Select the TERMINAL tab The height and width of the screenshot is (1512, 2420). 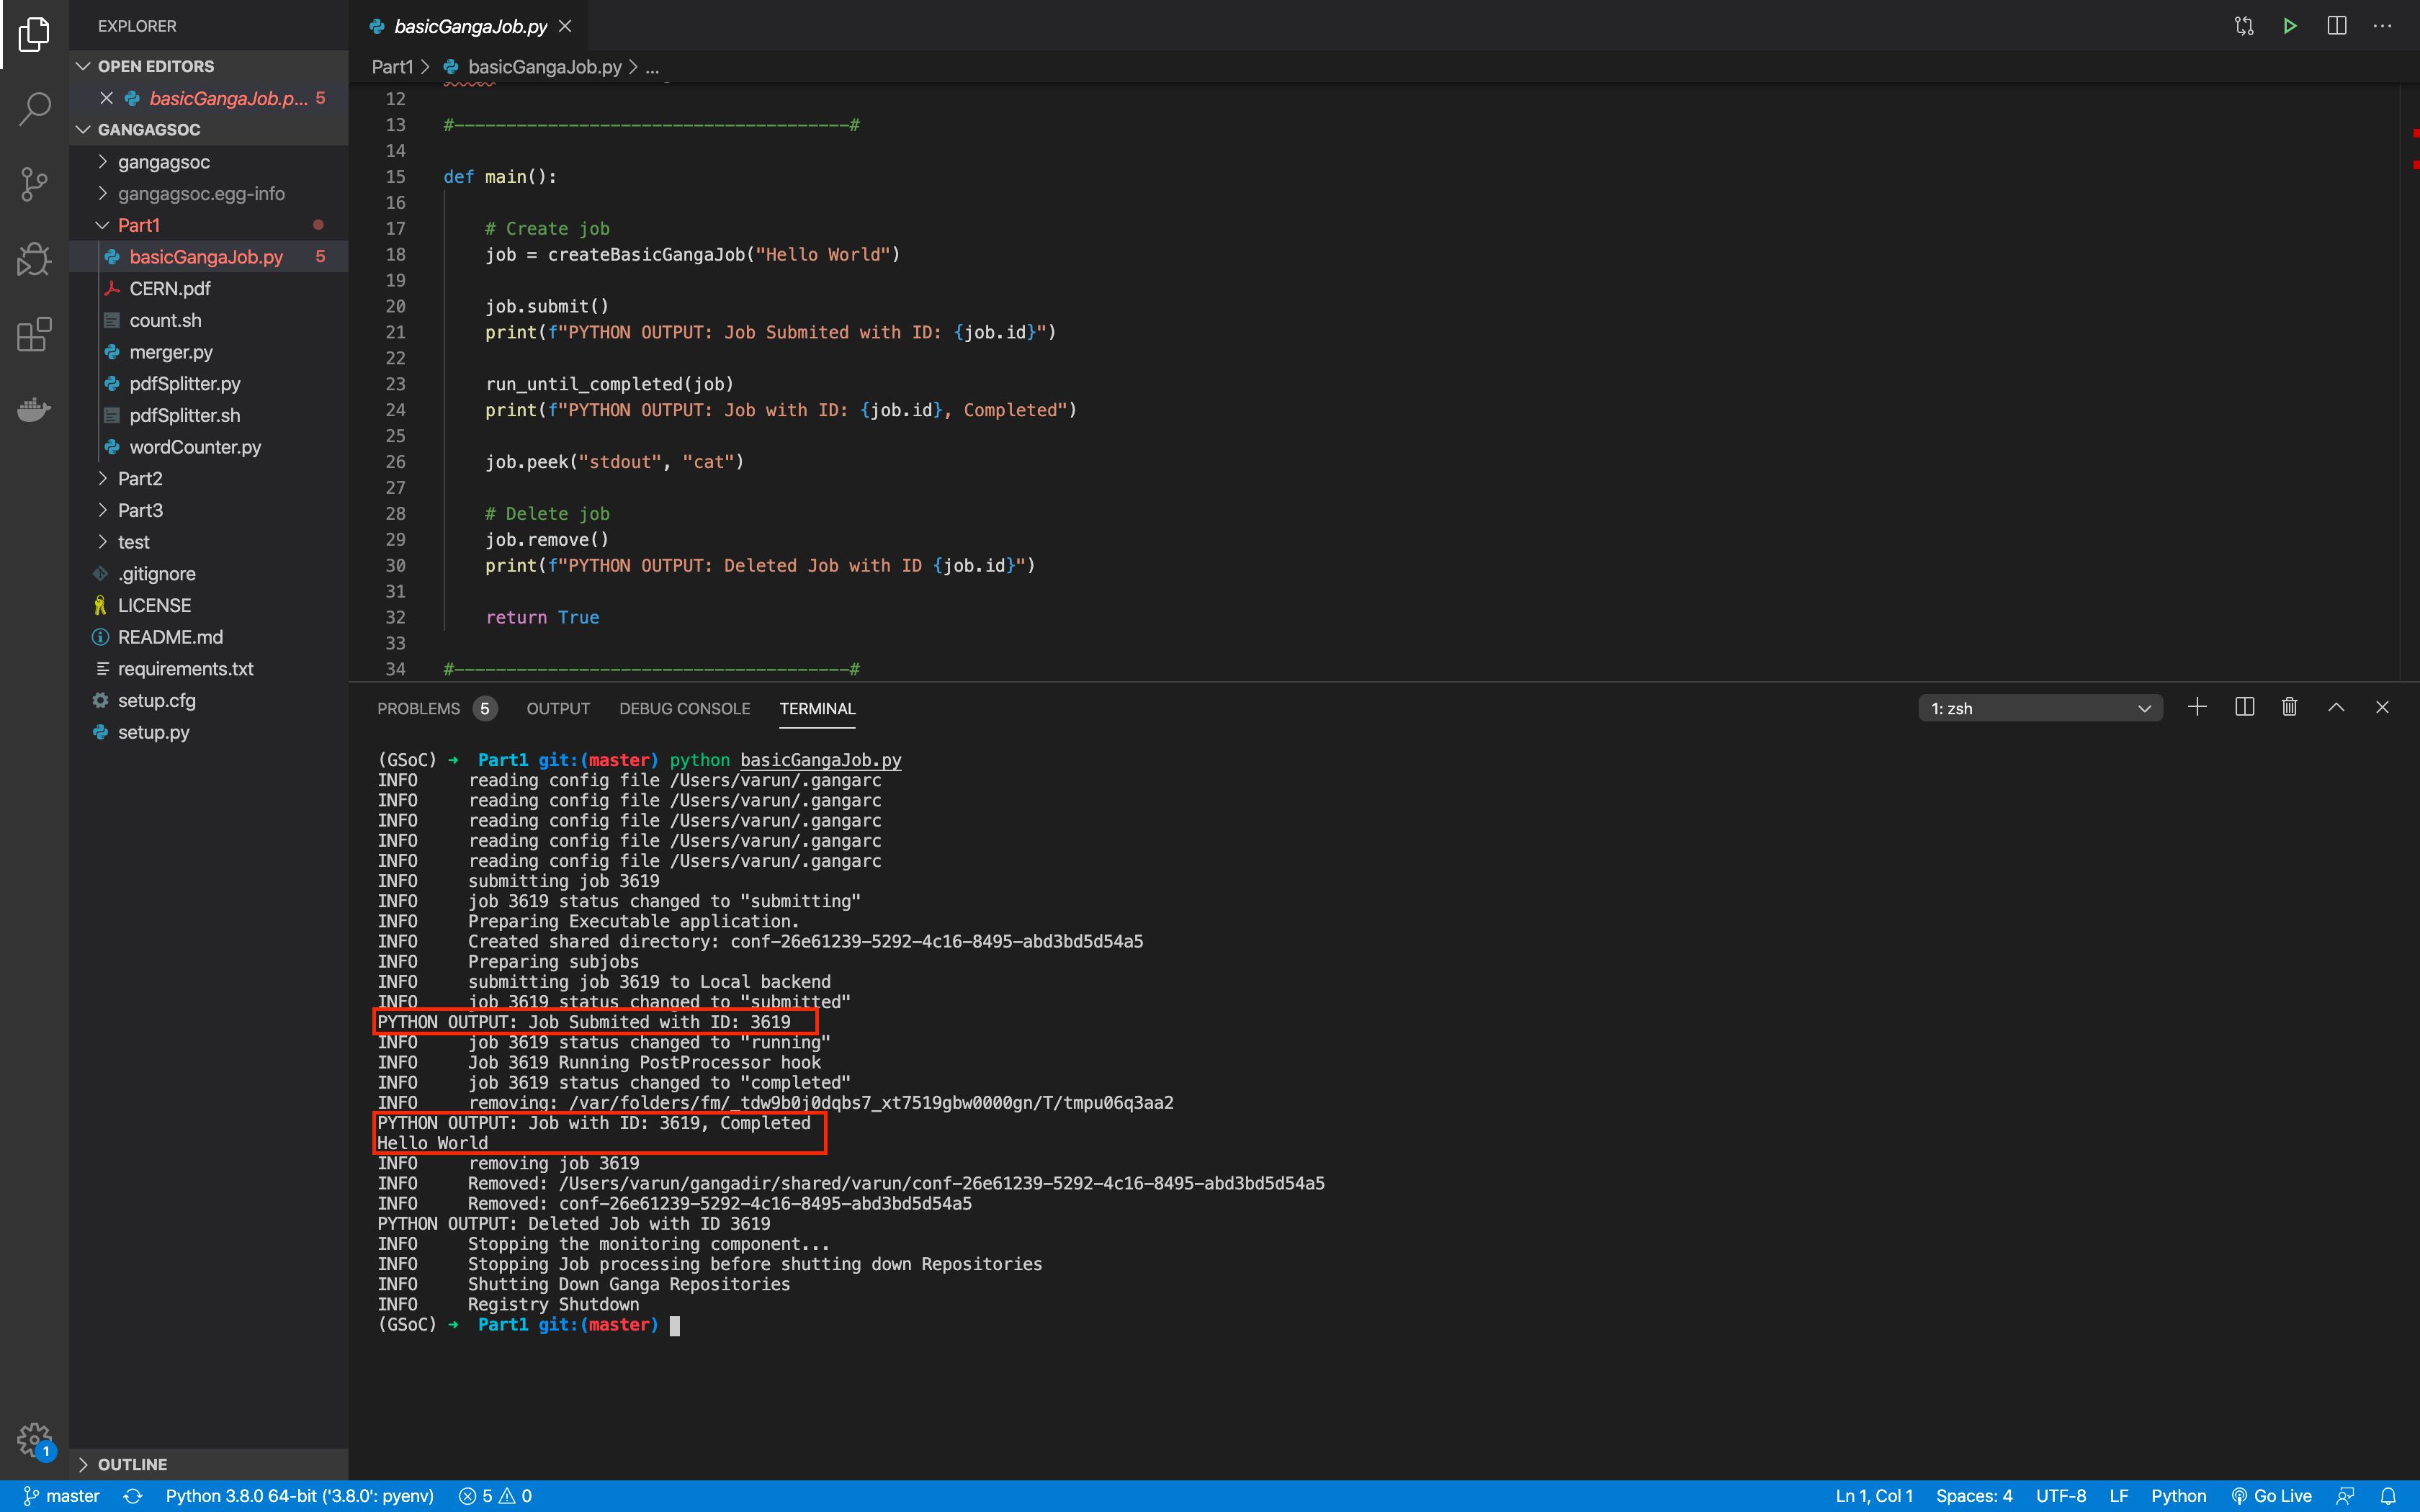(x=817, y=708)
